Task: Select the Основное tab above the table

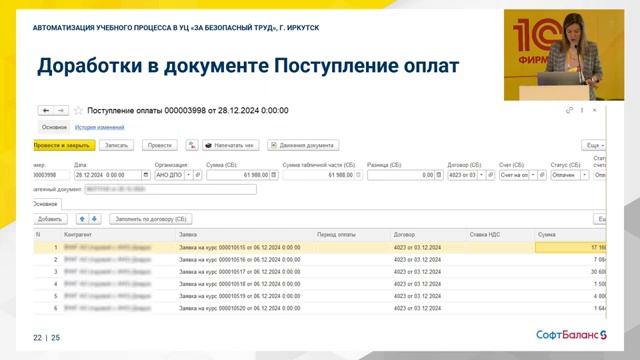Action: click(47, 204)
